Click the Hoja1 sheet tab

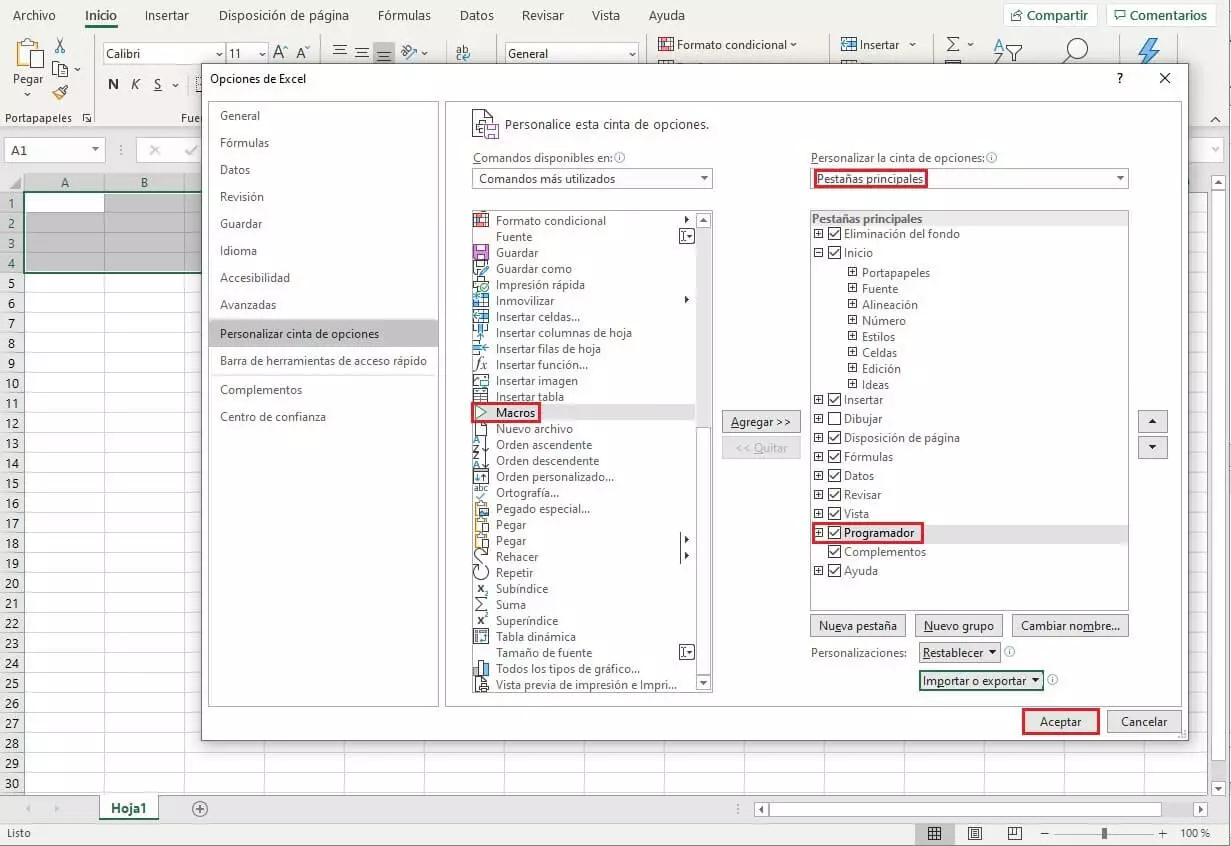click(x=128, y=807)
